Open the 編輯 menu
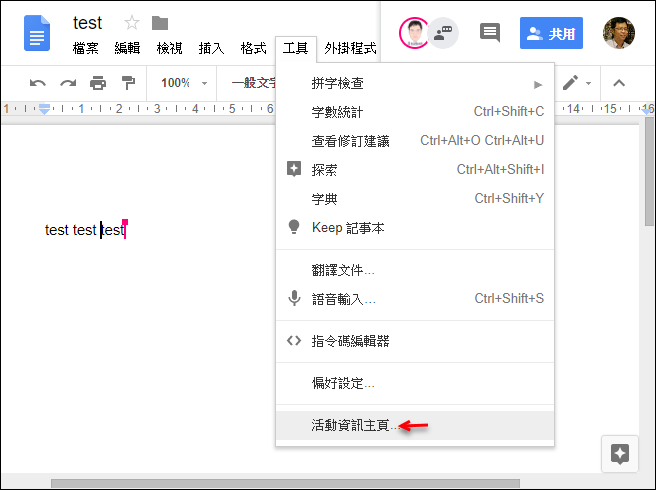 point(127,48)
